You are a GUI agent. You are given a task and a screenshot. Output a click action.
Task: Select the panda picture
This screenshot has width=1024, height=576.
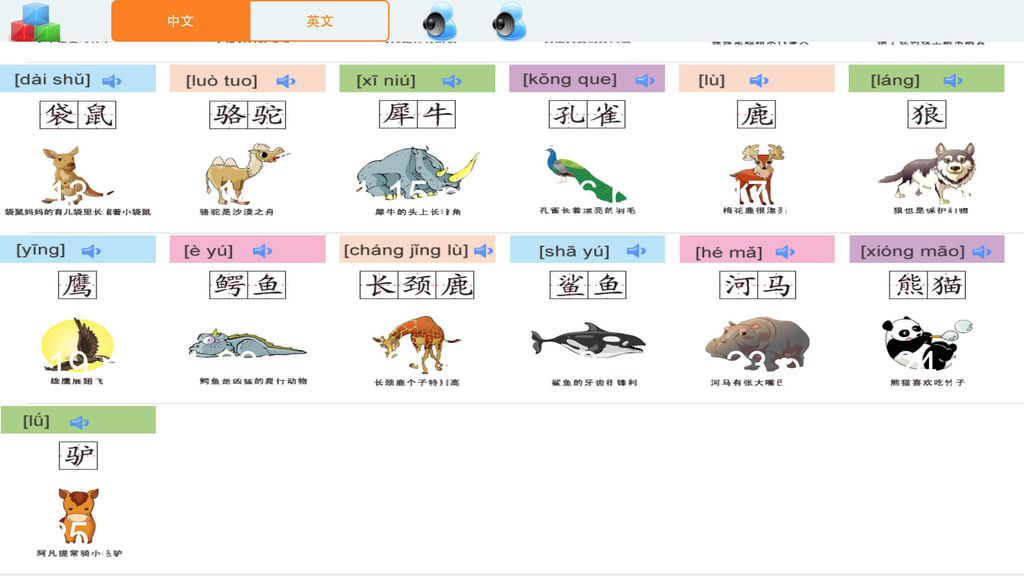click(x=927, y=344)
